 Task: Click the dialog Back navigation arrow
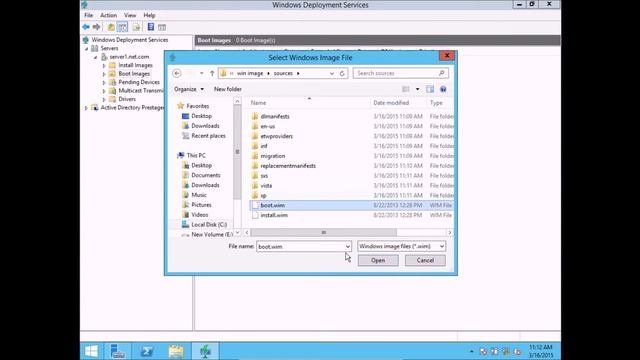[177, 73]
